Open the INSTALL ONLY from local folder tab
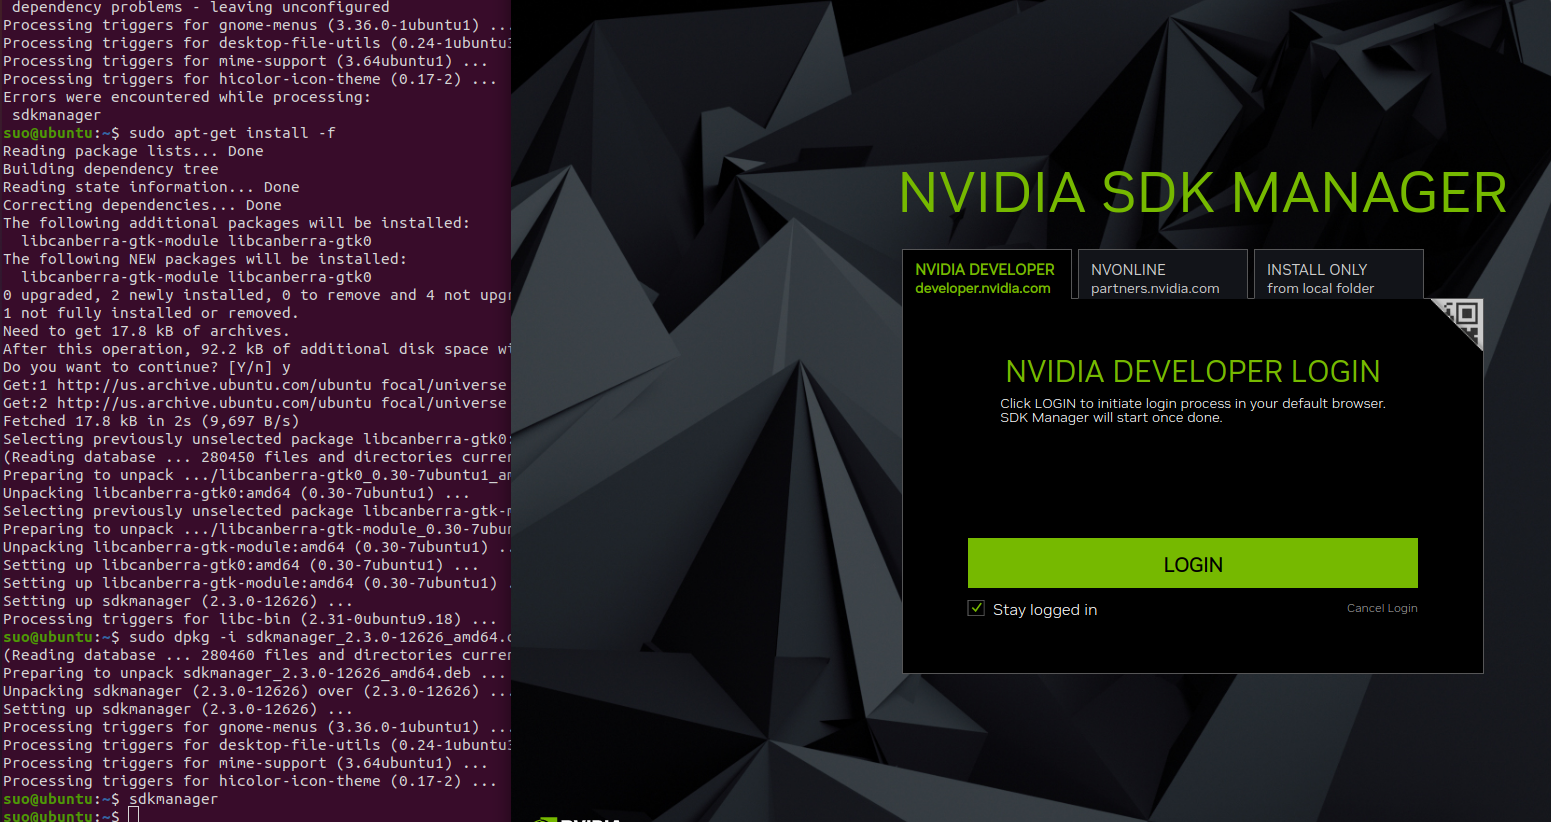1551x822 pixels. click(x=1338, y=274)
